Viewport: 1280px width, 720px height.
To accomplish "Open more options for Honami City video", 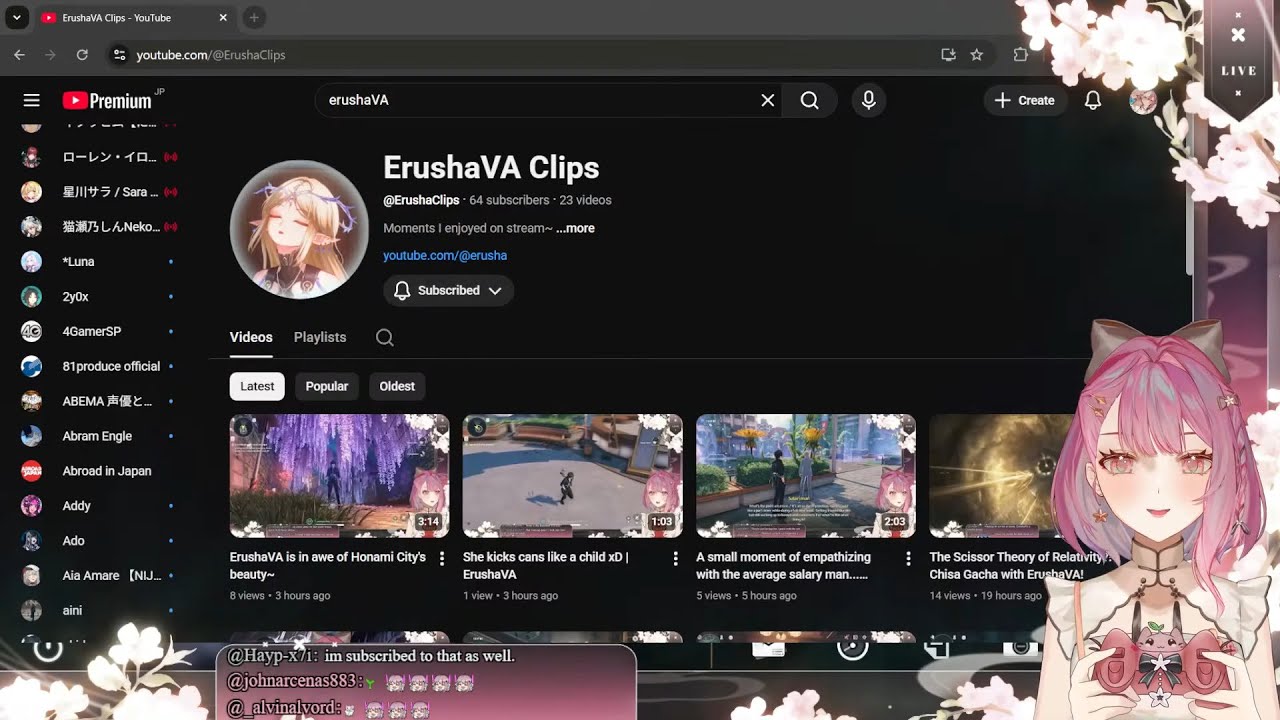I will (442, 558).
